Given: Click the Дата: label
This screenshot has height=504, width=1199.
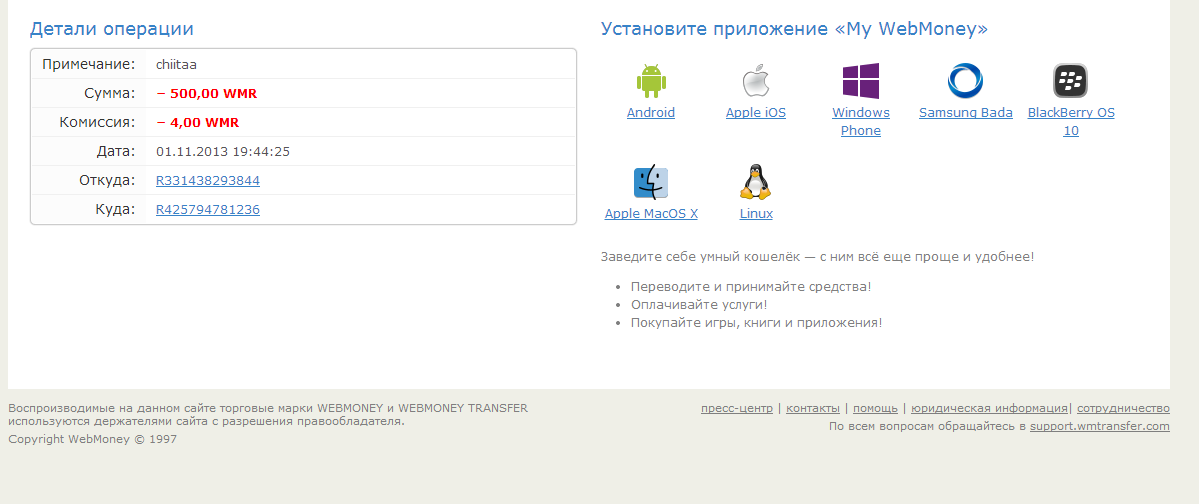Looking at the screenshot, I should click(116, 151).
